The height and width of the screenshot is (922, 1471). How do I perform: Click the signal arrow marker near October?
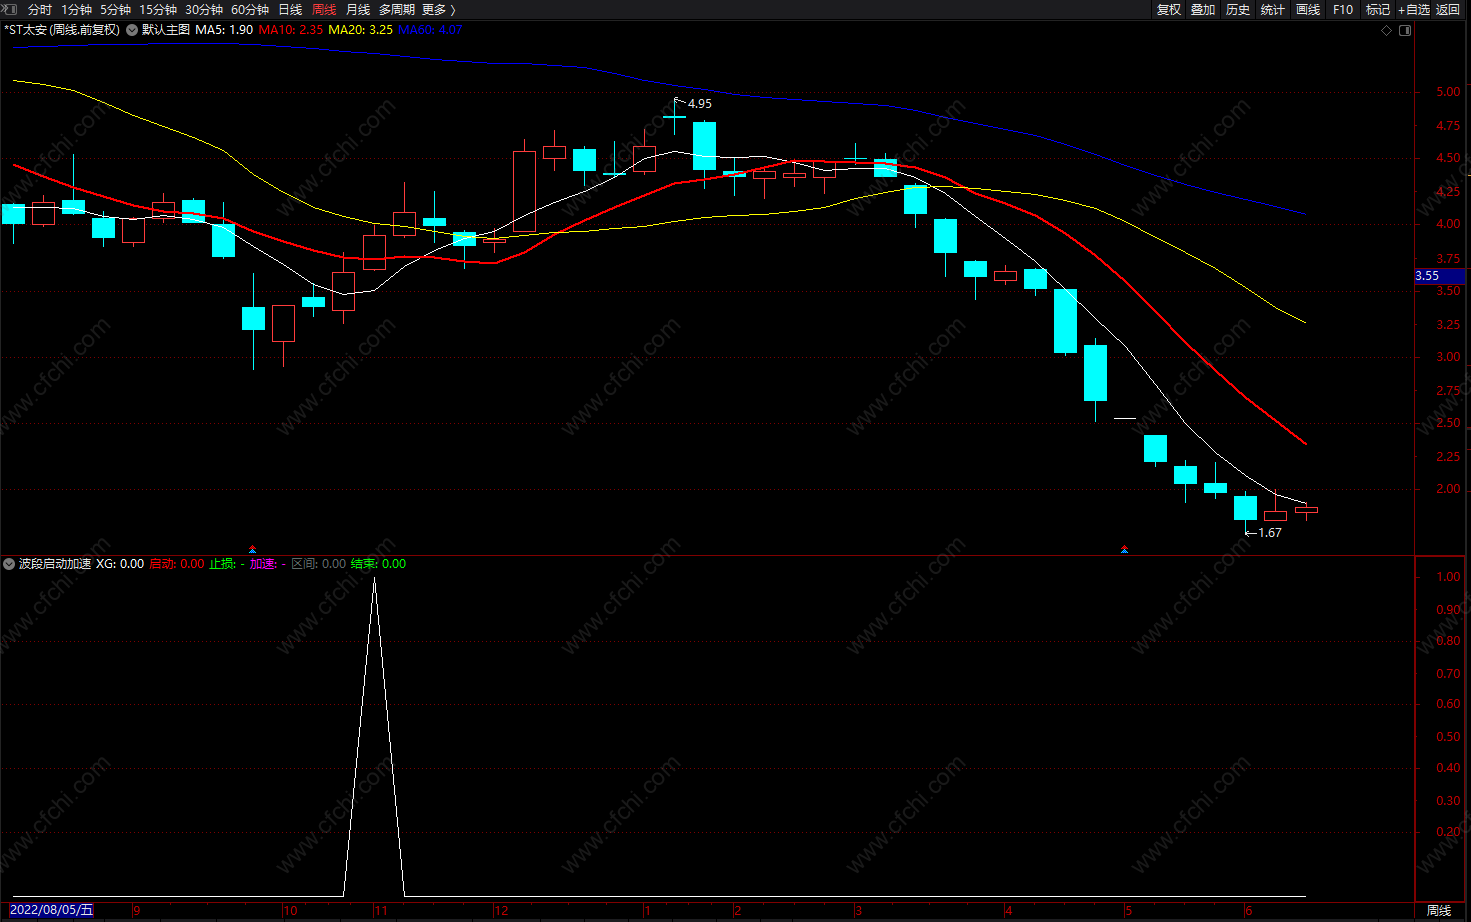coord(252,549)
